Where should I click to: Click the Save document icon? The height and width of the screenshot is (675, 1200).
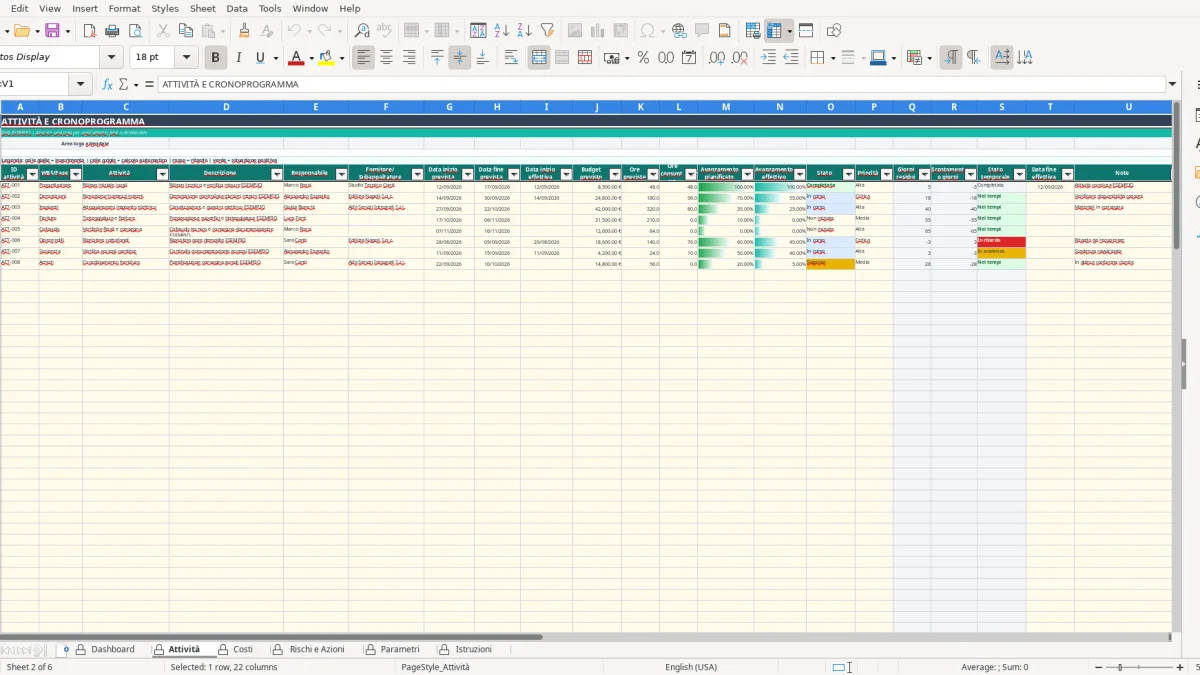(52, 31)
